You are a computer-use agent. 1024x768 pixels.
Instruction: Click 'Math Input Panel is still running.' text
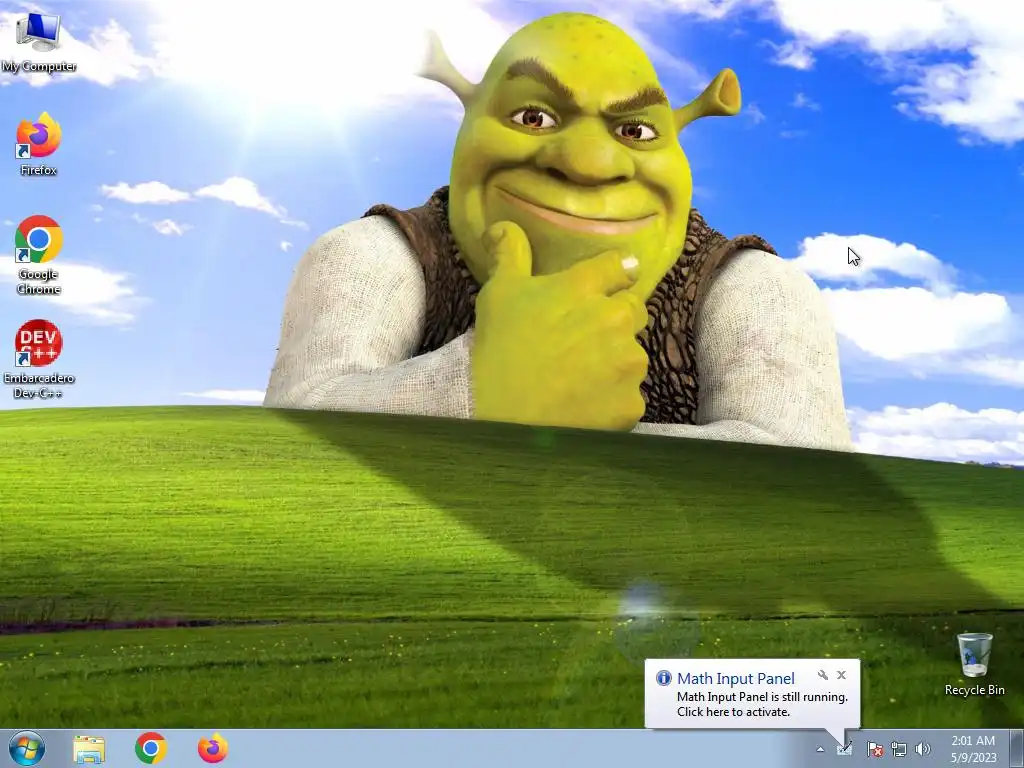[762, 697]
